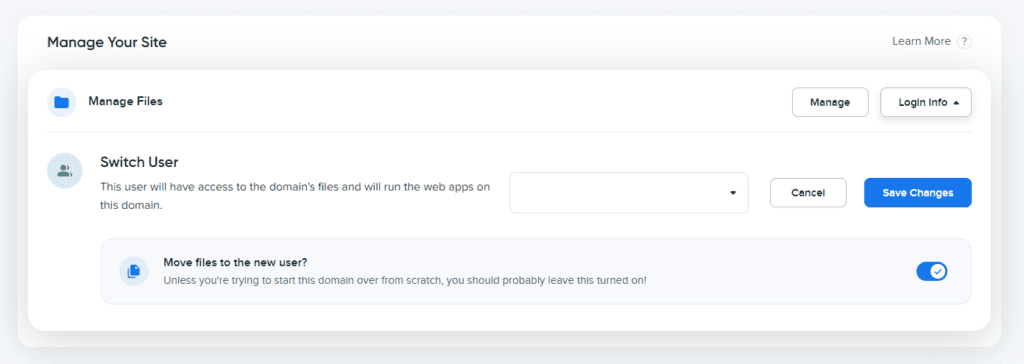1024x364 pixels.
Task: Click the Switch User people icon
Action: 65,171
